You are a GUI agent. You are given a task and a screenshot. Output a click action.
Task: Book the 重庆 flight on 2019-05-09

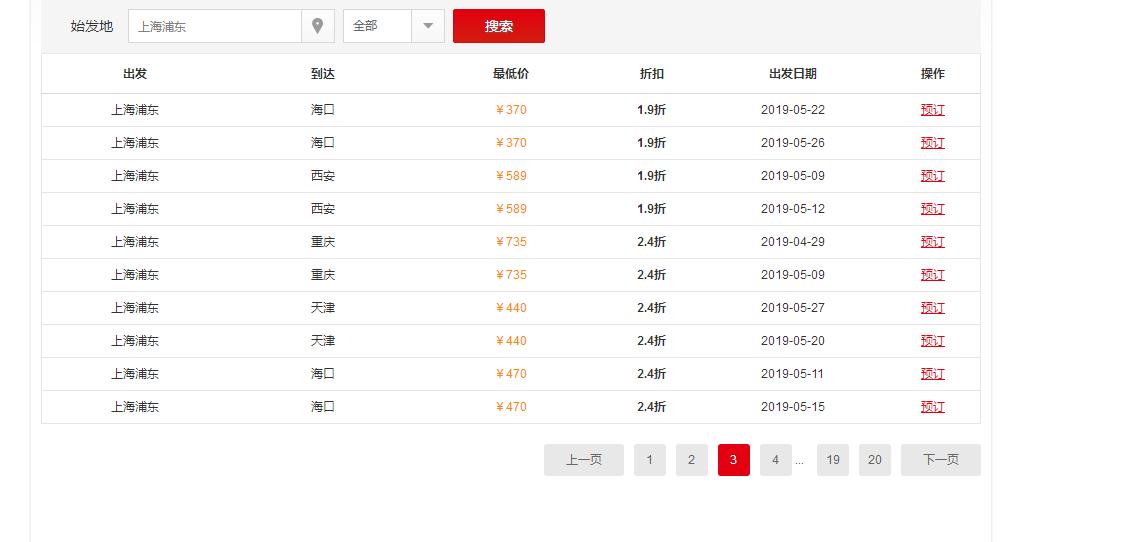pyautogui.click(x=933, y=275)
